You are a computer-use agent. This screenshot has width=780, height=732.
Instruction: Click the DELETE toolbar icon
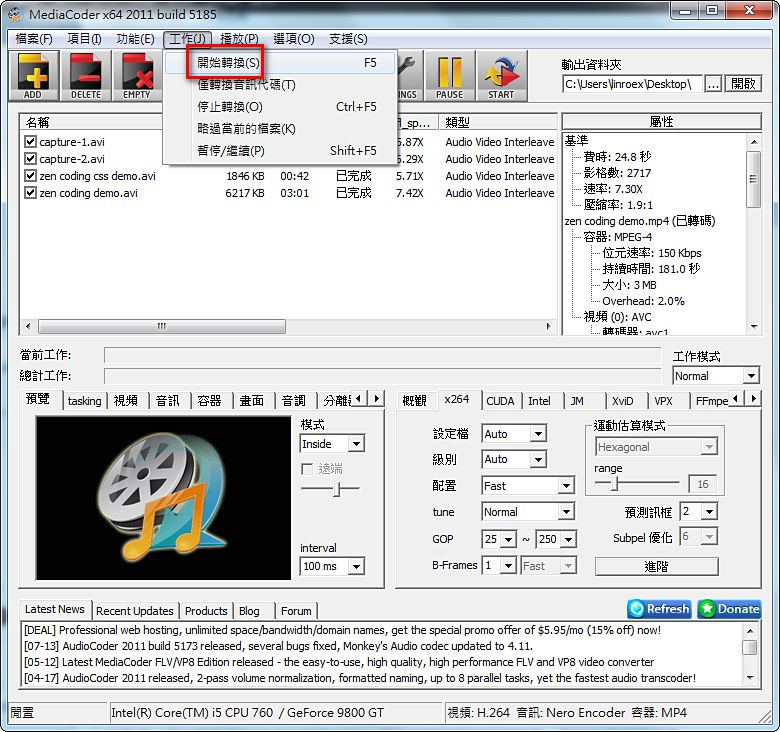coord(86,76)
